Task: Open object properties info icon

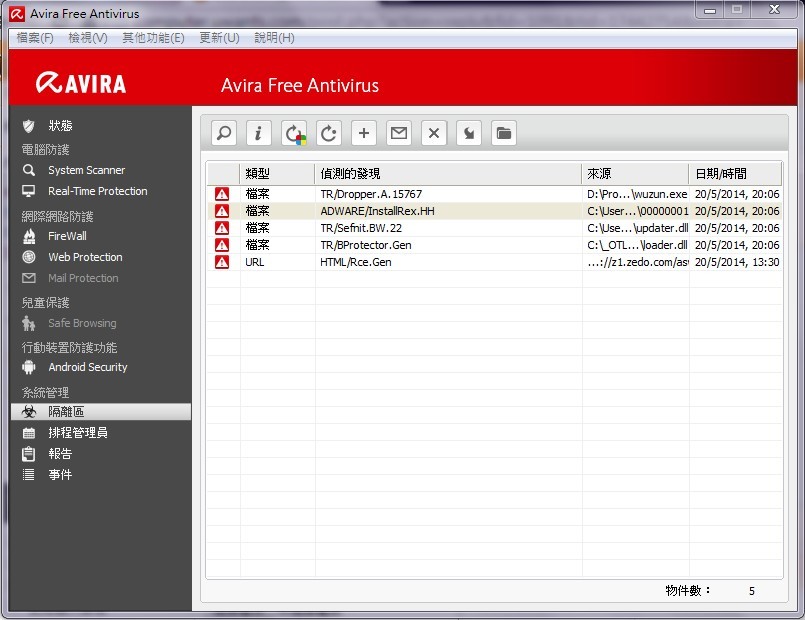Action: tap(259, 133)
